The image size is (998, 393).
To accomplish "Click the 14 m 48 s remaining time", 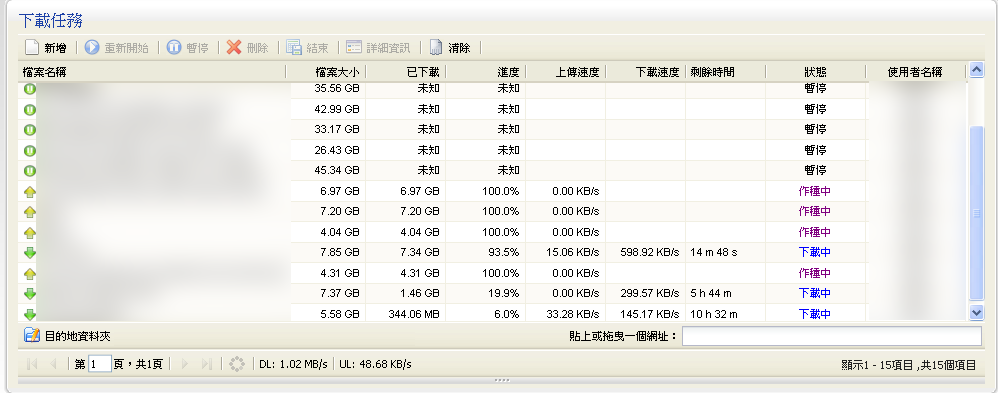I will pos(713,253).
